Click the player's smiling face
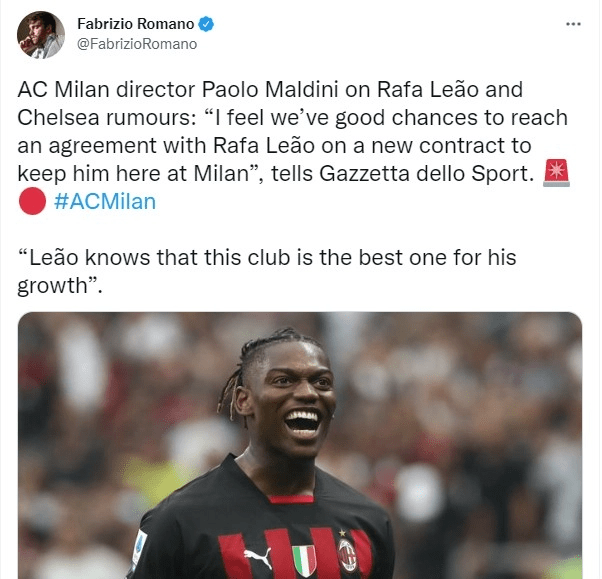602x579 pixels. [294, 399]
